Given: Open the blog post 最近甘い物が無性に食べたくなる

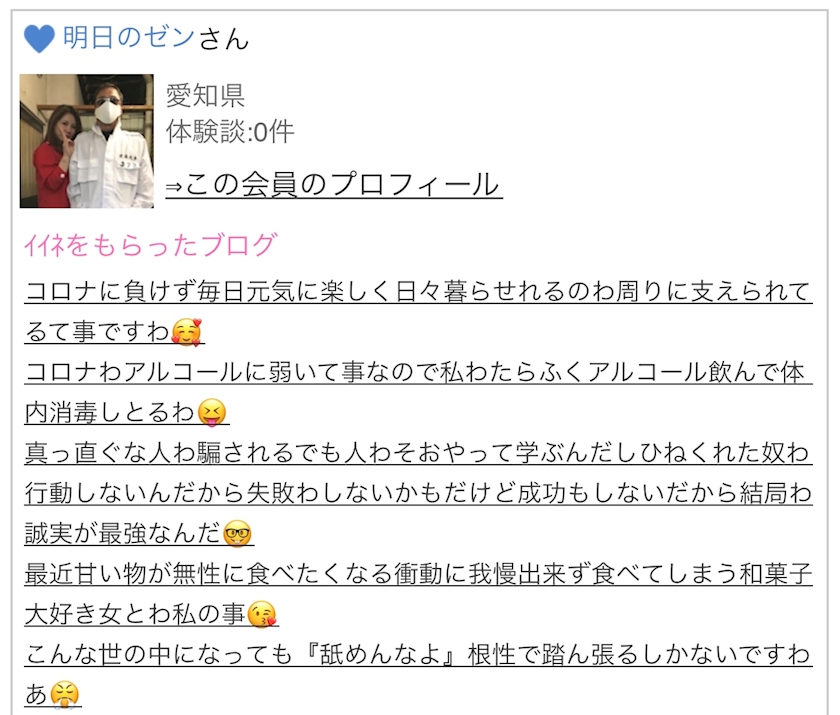Looking at the screenshot, I should point(418,594).
